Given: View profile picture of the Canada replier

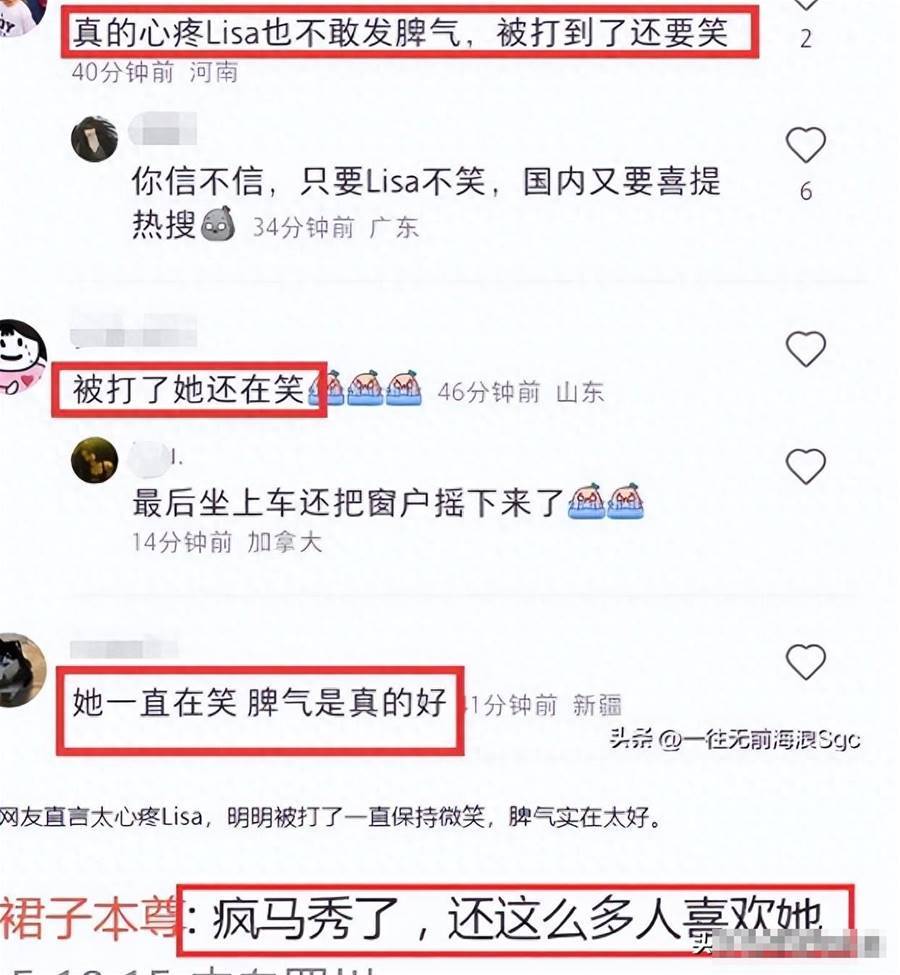Looking at the screenshot, I should [95, 460].
